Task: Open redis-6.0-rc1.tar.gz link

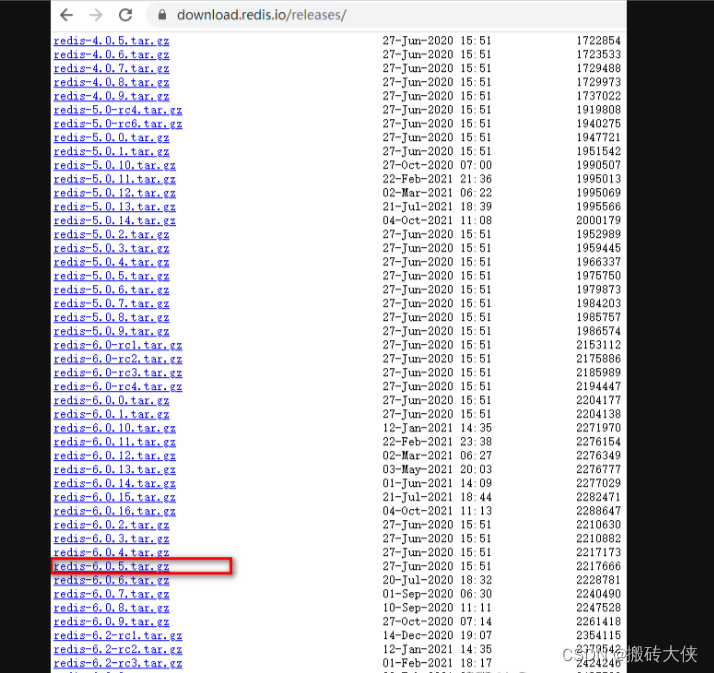Action: click(118, 345)
